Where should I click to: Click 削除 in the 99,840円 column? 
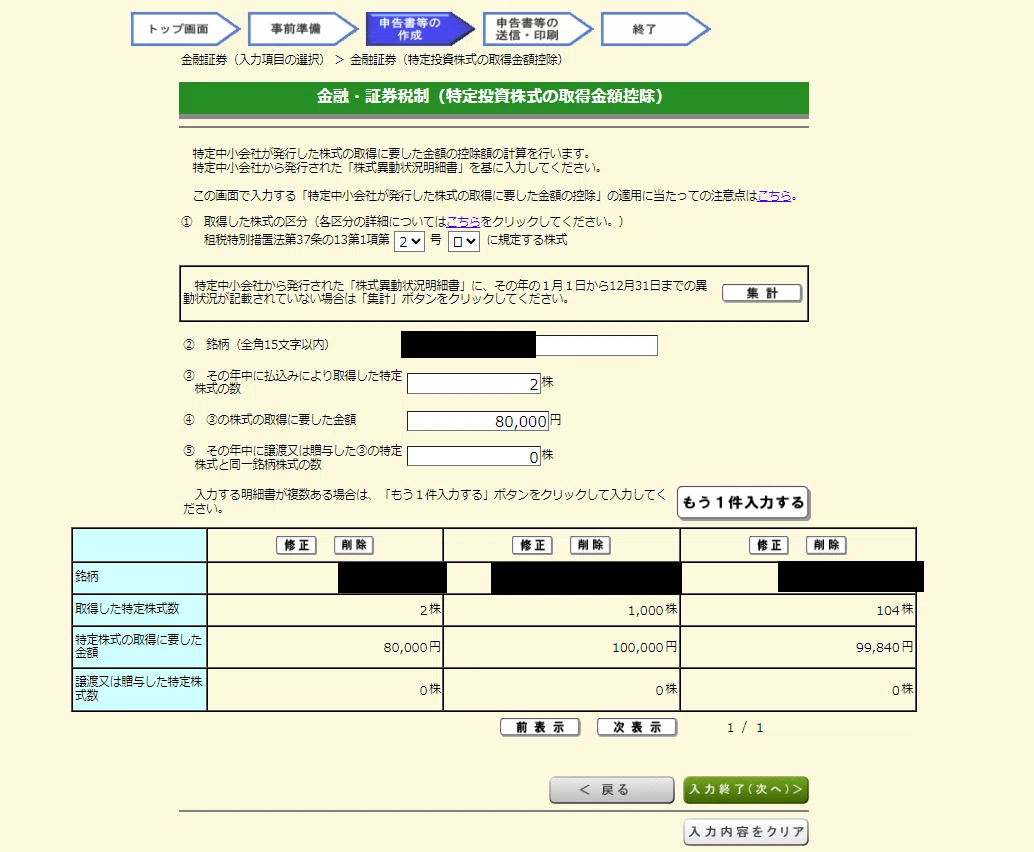tap(826, 545)
